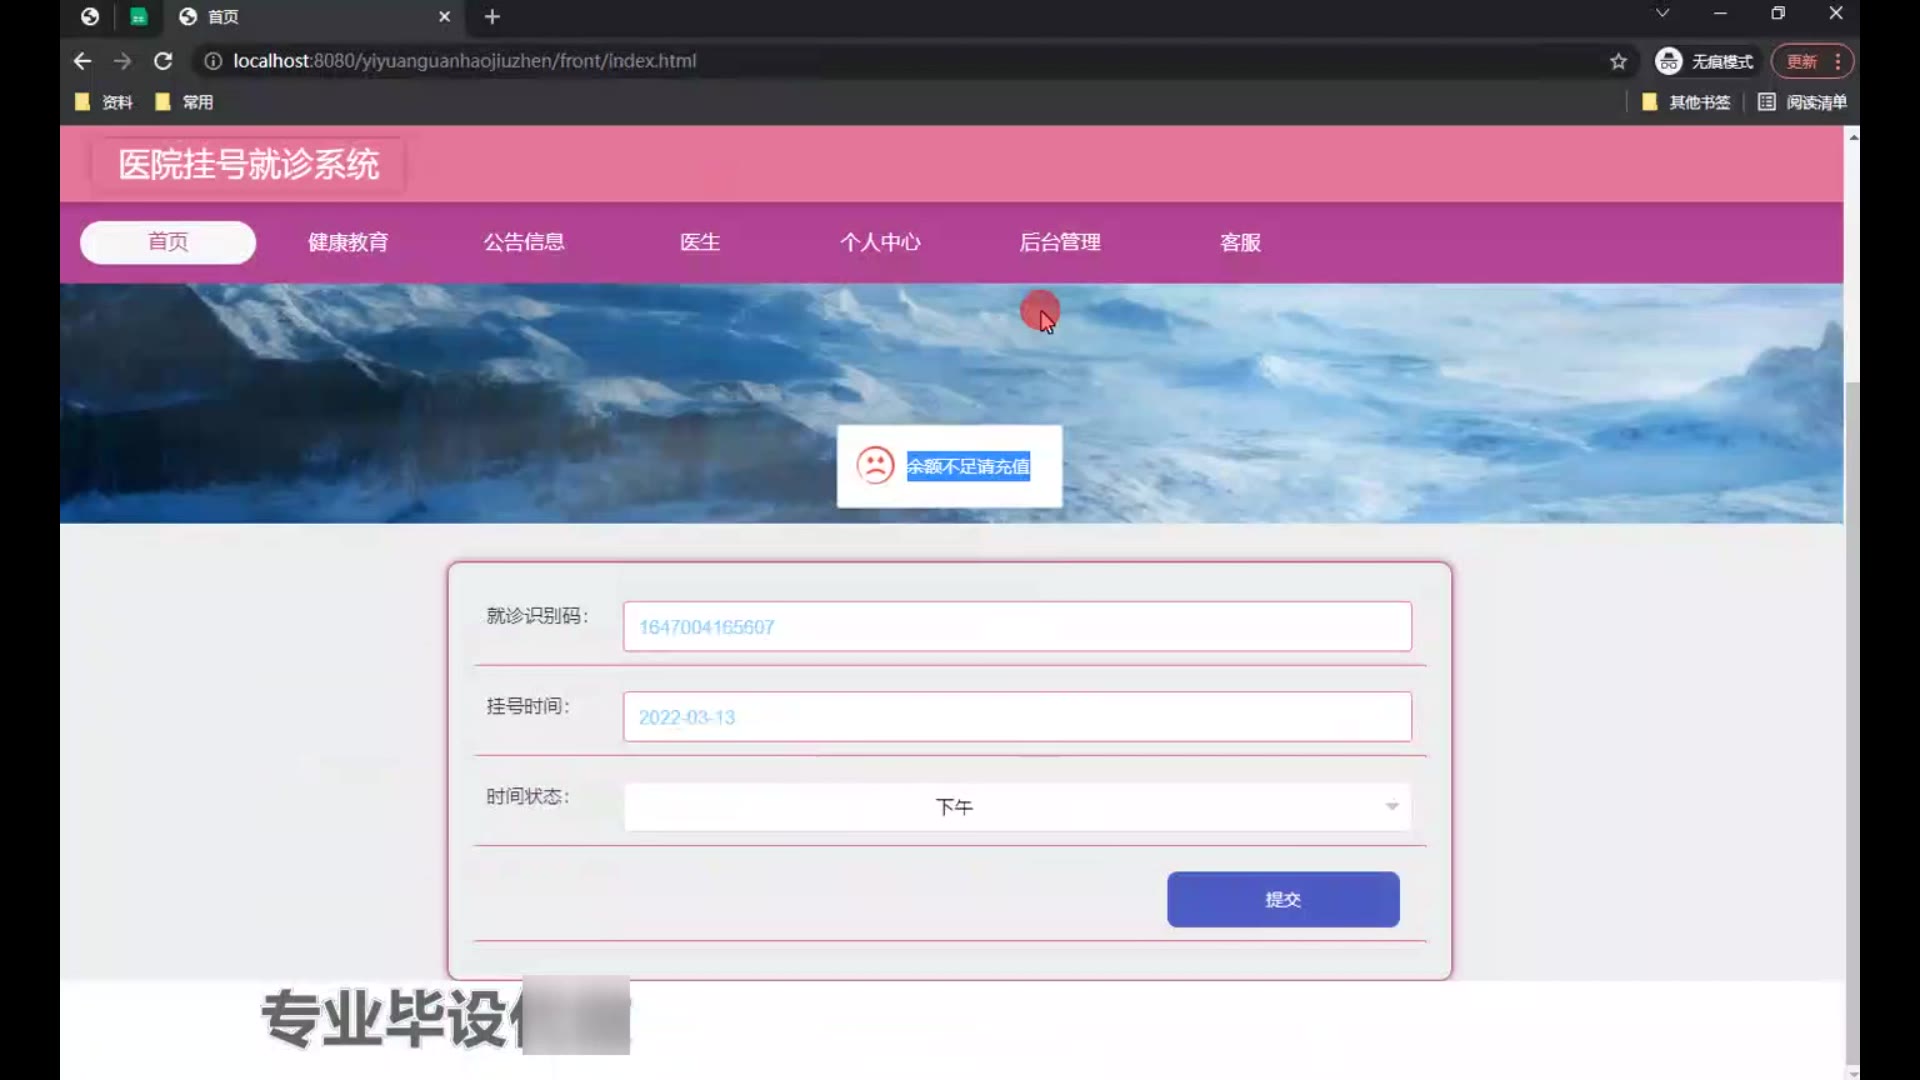
Task: Click the scrollbar up arrow
Action: click(x=1853, y=136)
